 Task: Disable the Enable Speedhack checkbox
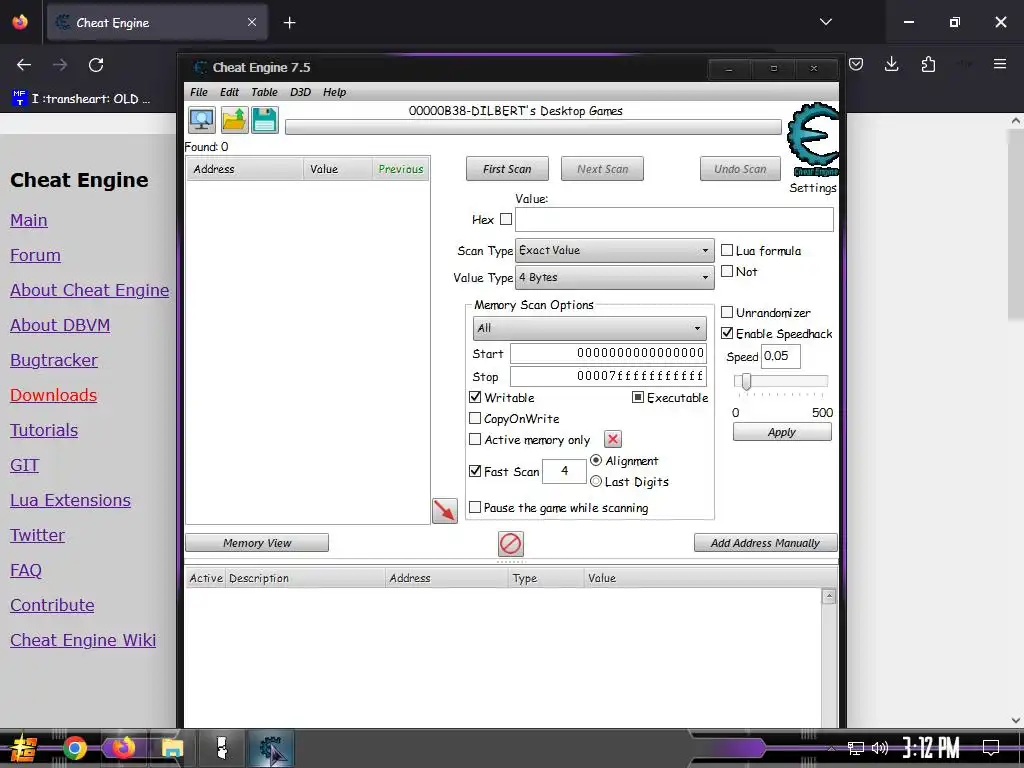tap(727, 333)
